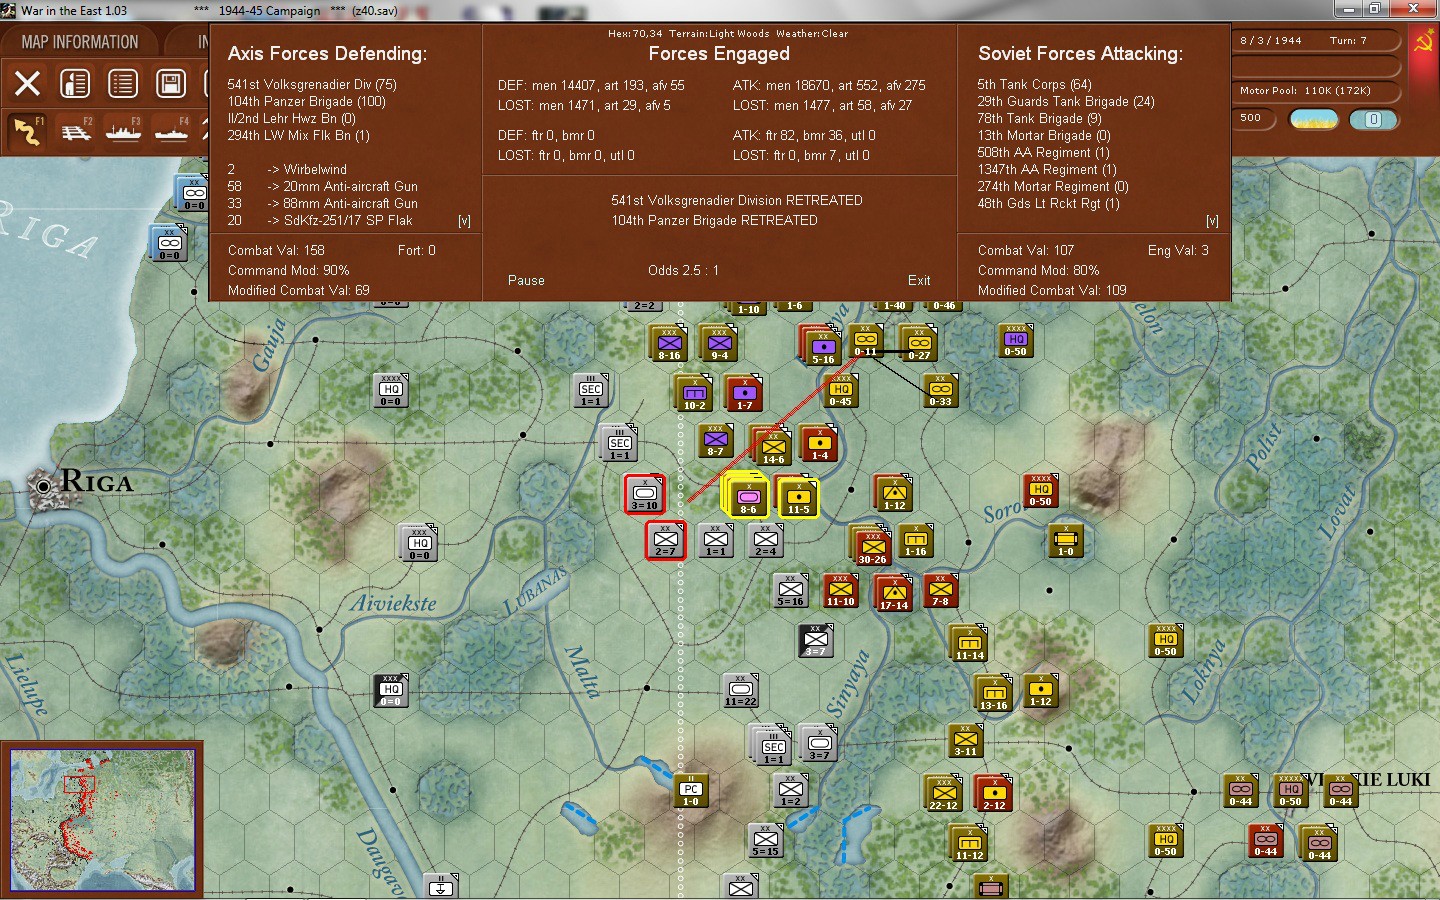Toggle the weather display pill with wheat field
Image resolution: width=1440 pixels, height=900 pixels.
point(1314,119)
